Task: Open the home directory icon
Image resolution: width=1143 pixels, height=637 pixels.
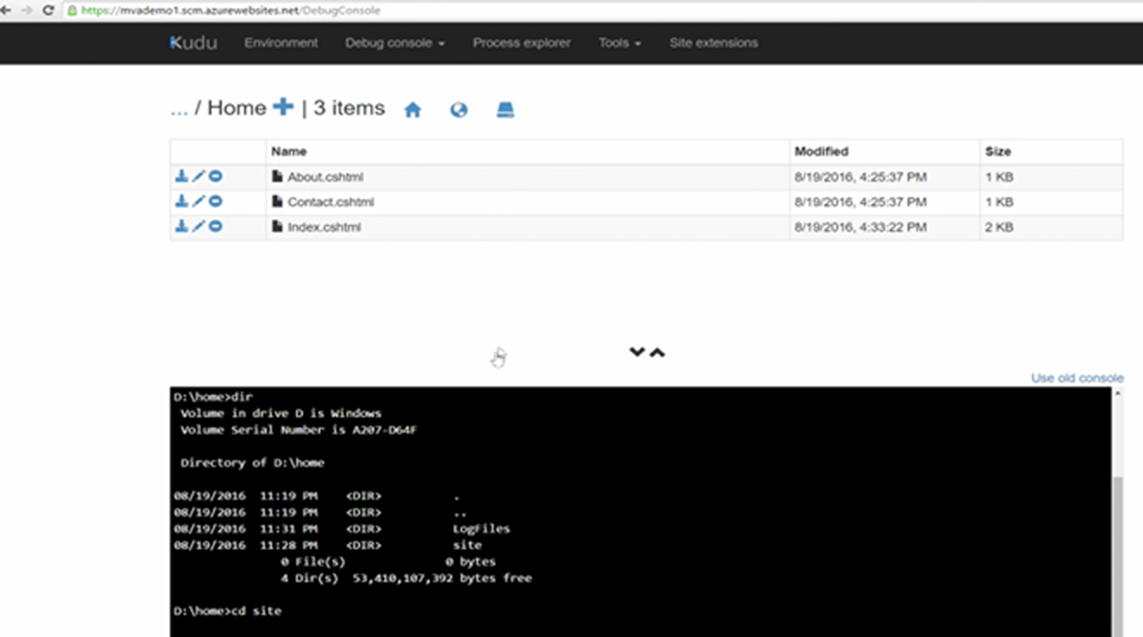Action: tap(413, 109)
